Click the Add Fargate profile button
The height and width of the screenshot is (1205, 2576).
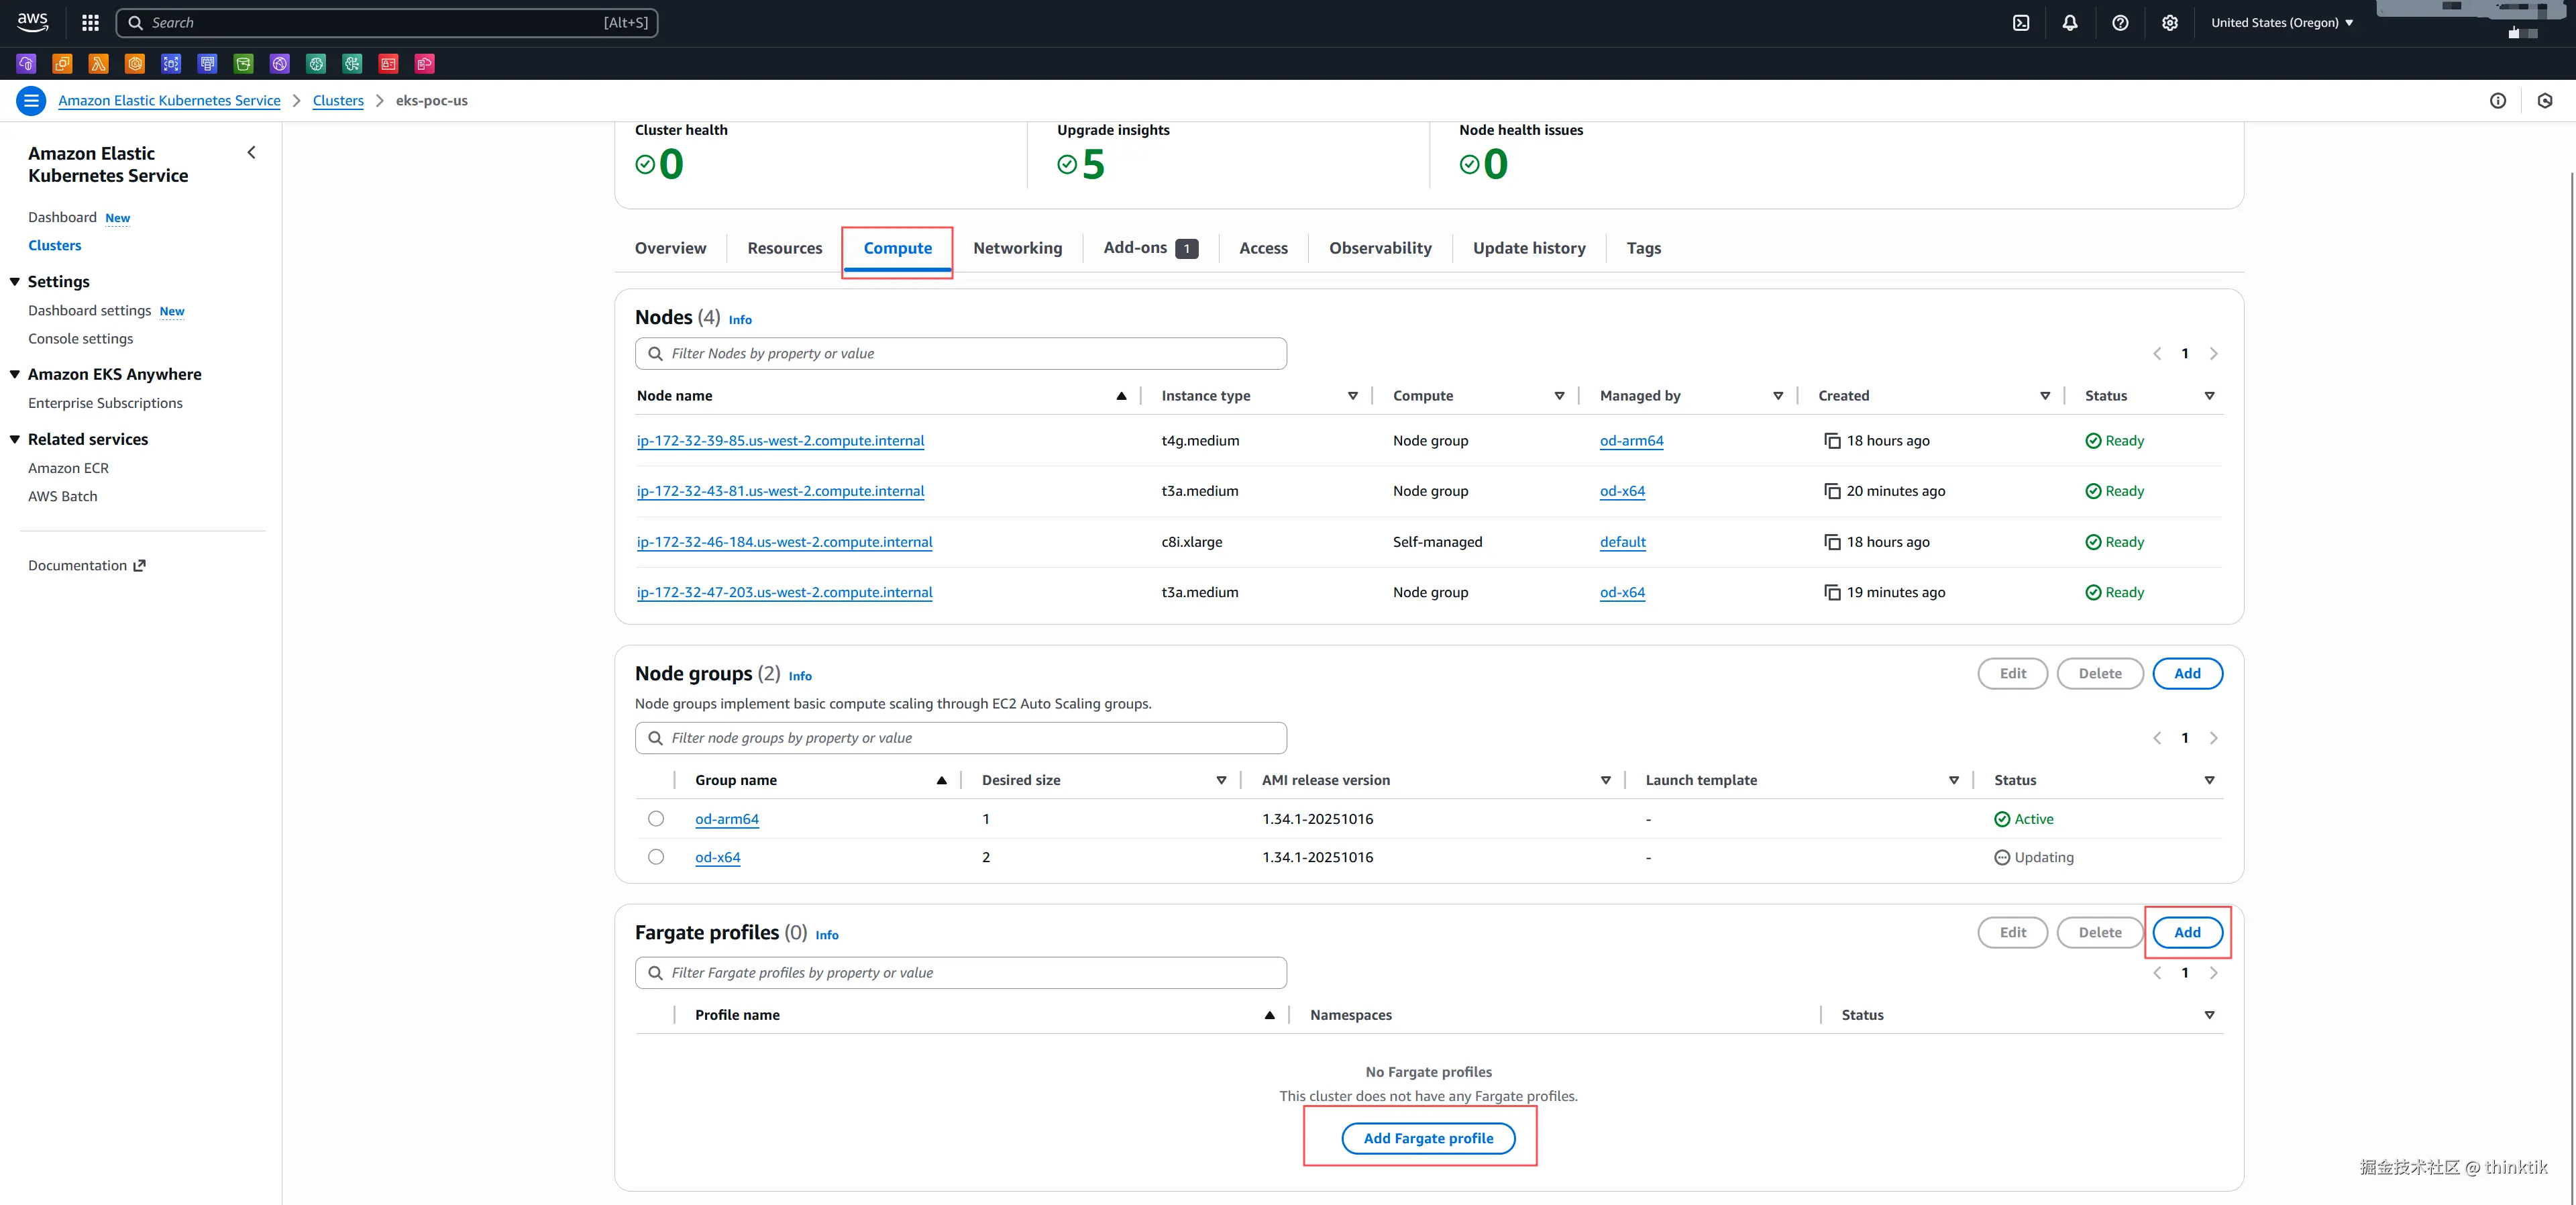click(x=1428, y=1138)
